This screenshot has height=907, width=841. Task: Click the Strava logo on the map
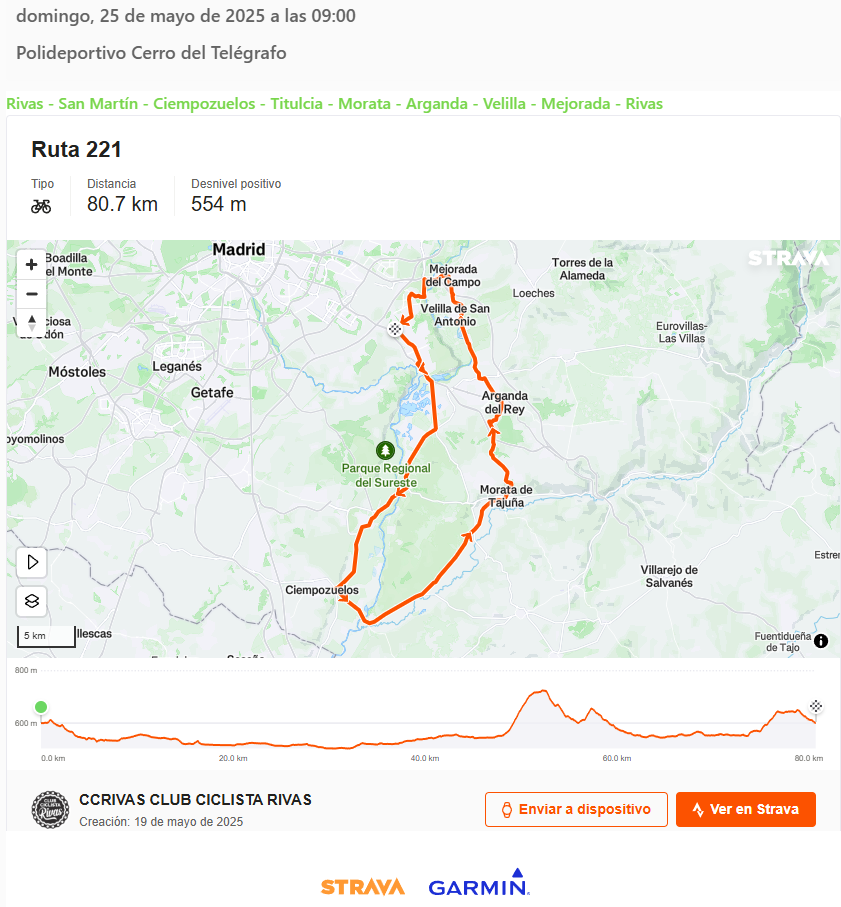788,258
